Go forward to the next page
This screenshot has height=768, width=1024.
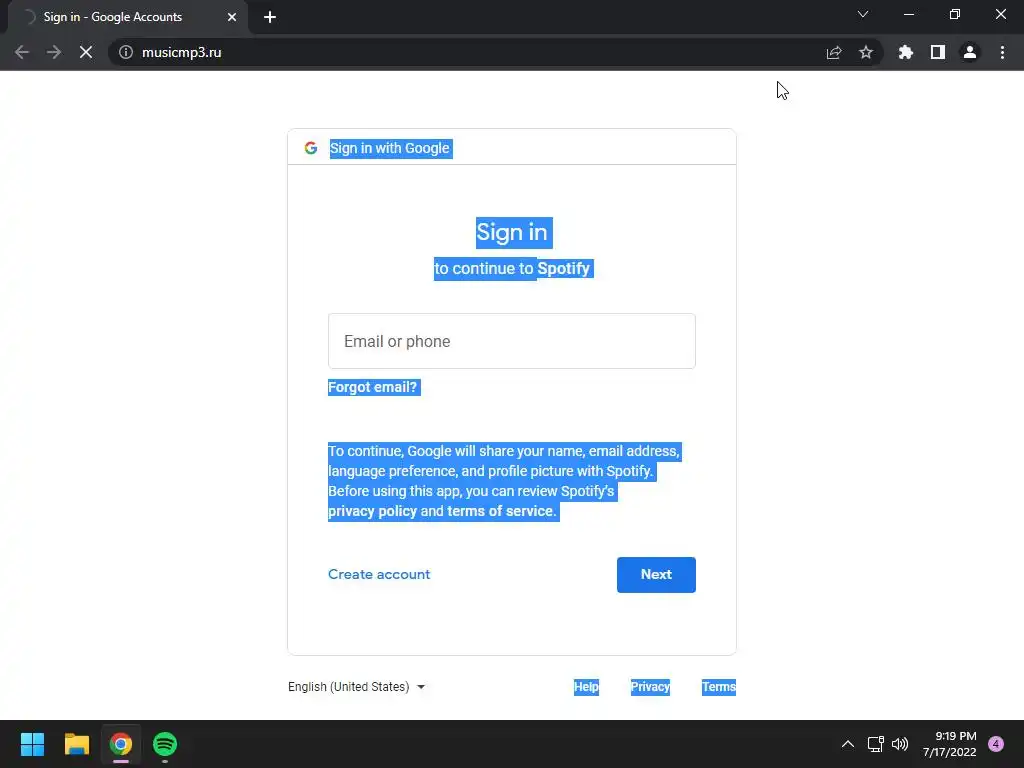tap(54, 52)
